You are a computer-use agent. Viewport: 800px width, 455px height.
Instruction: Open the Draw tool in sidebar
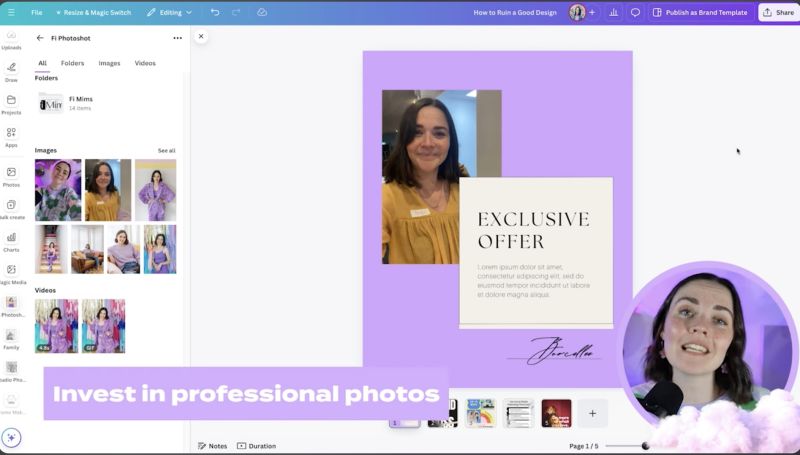tap(11, 72)
